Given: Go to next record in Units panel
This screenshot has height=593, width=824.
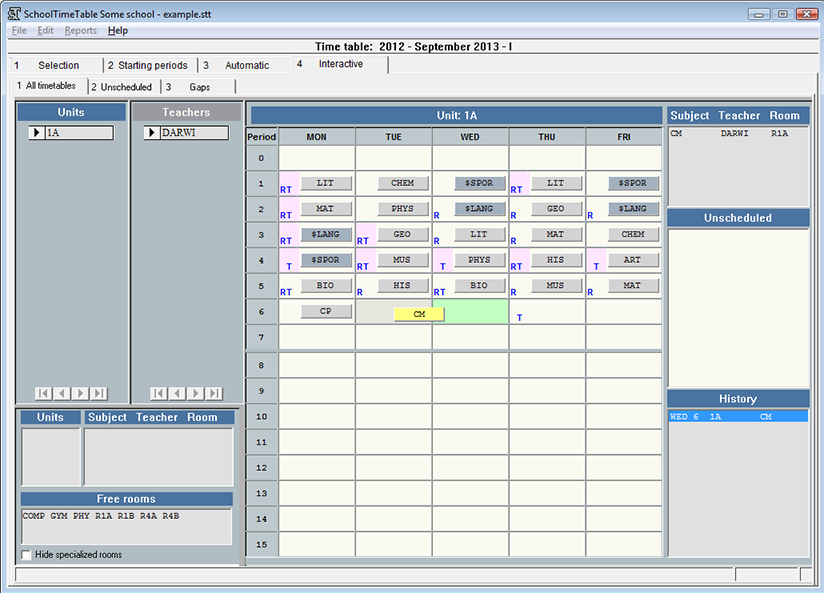Looking at the screenshot, I should pyautogui.click(x=80, y=393).
